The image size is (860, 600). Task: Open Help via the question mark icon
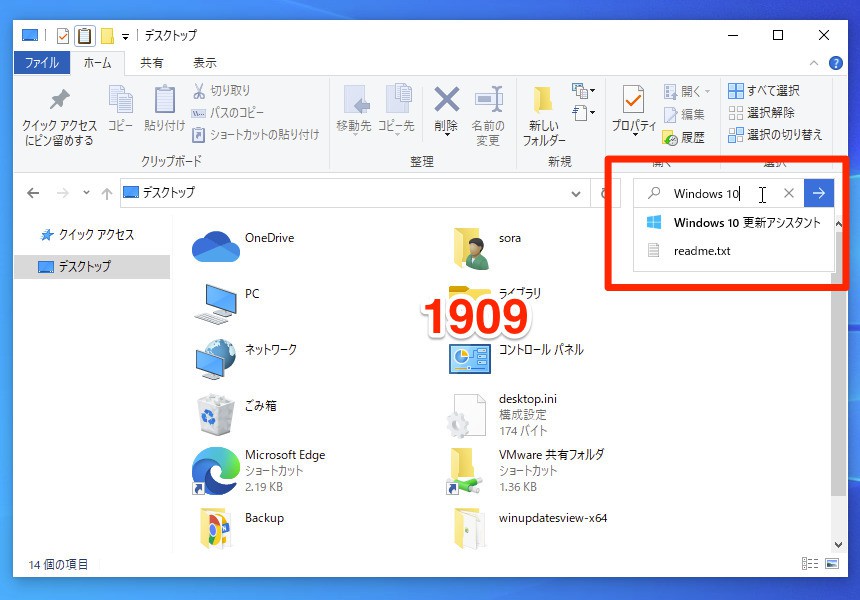(x=836, y=64)
